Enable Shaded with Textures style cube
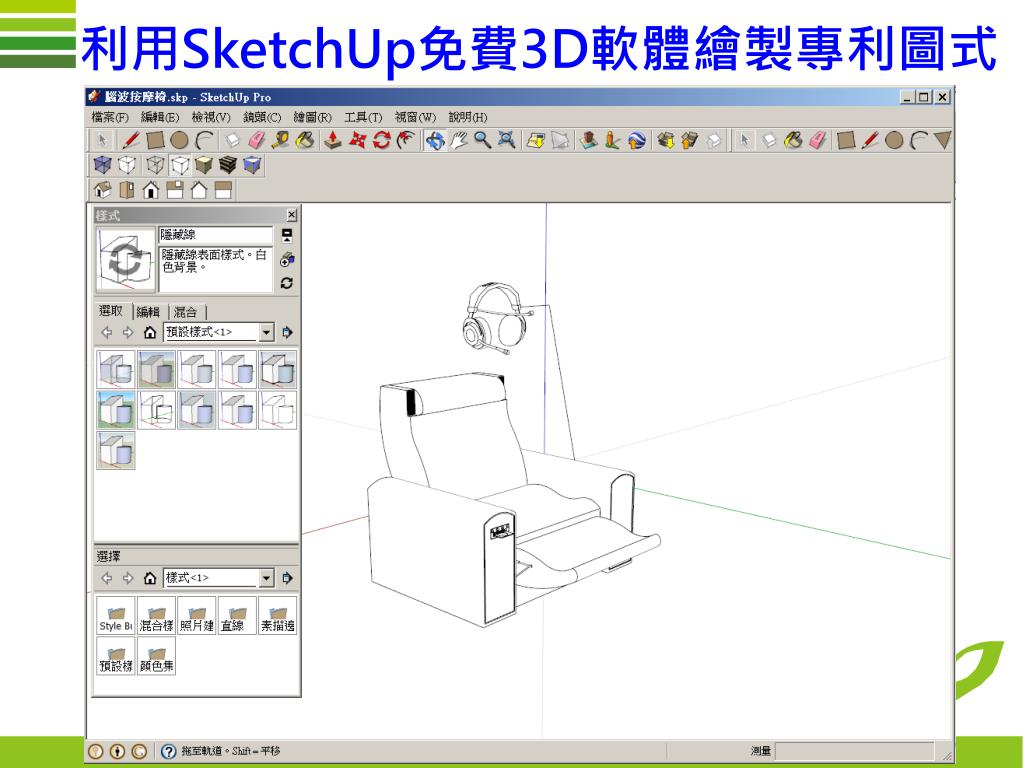 (x=228, y=165)
